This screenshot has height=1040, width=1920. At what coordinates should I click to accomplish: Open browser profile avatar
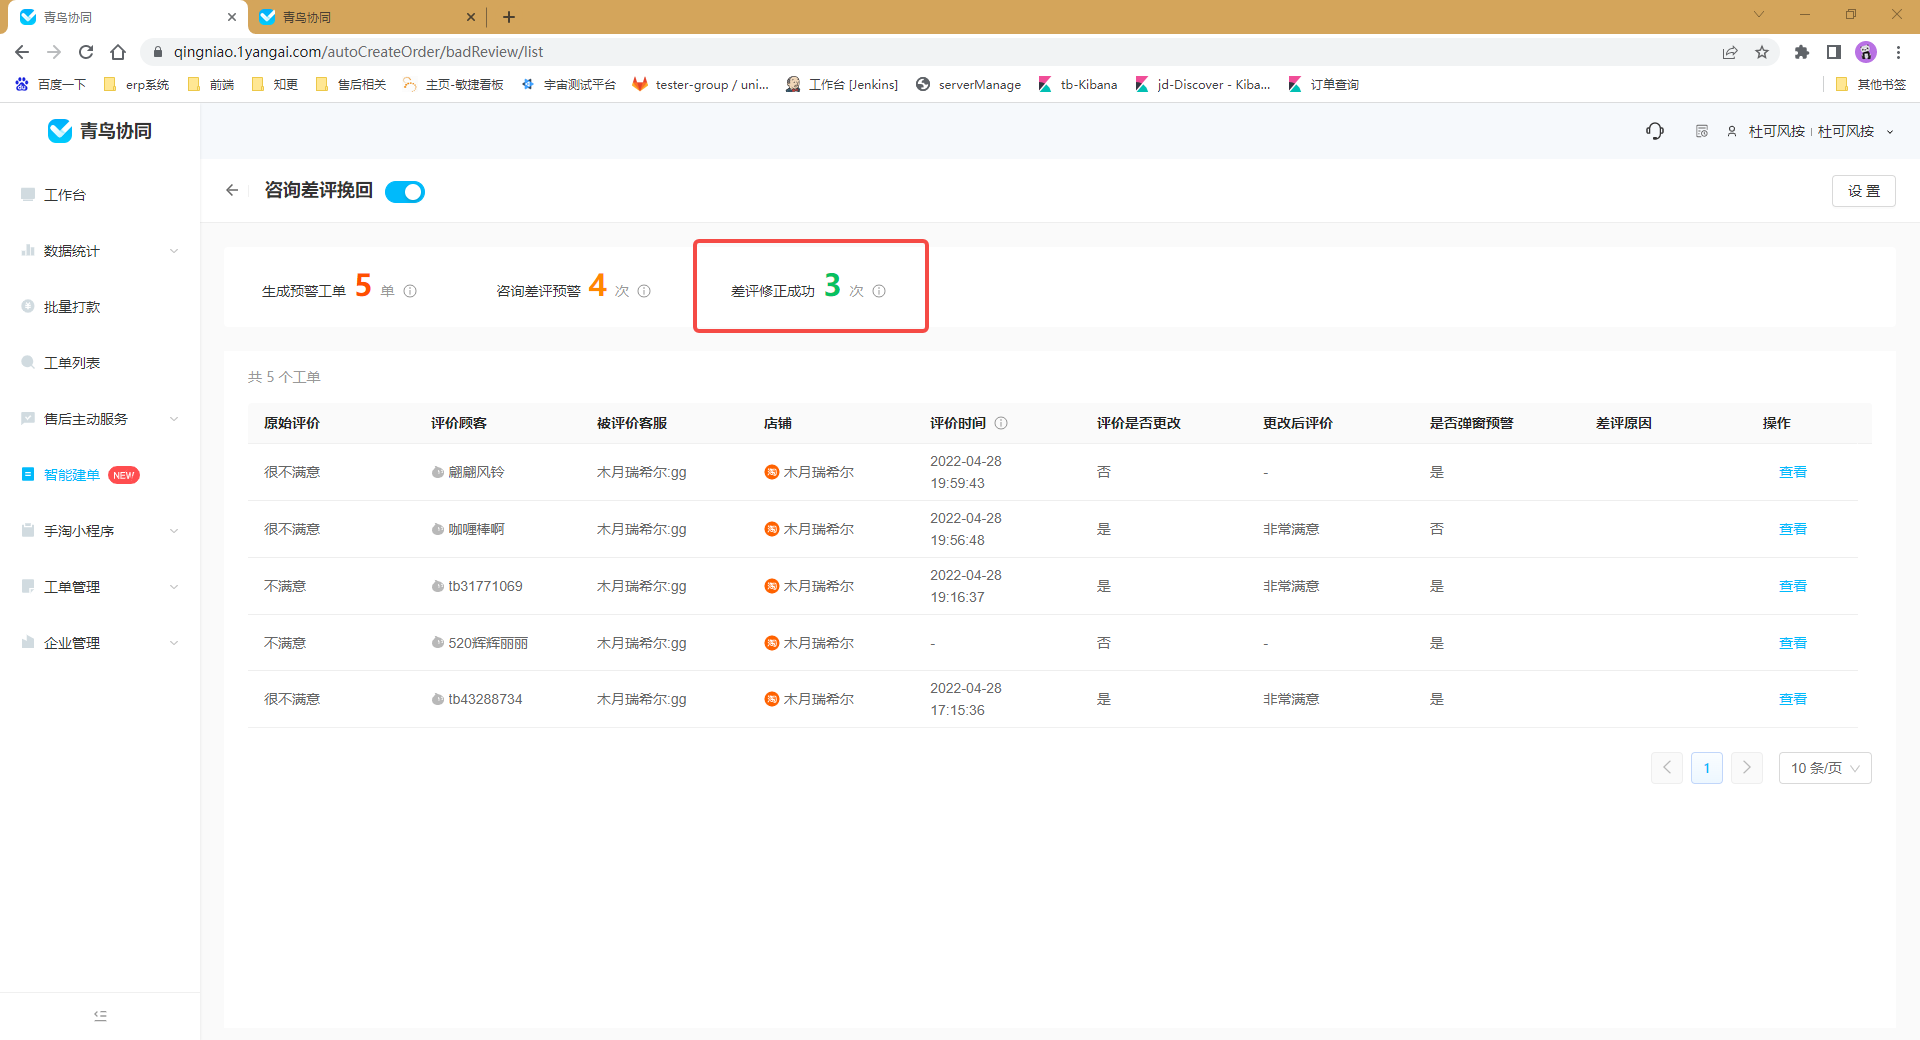(x=1866, y=52)
